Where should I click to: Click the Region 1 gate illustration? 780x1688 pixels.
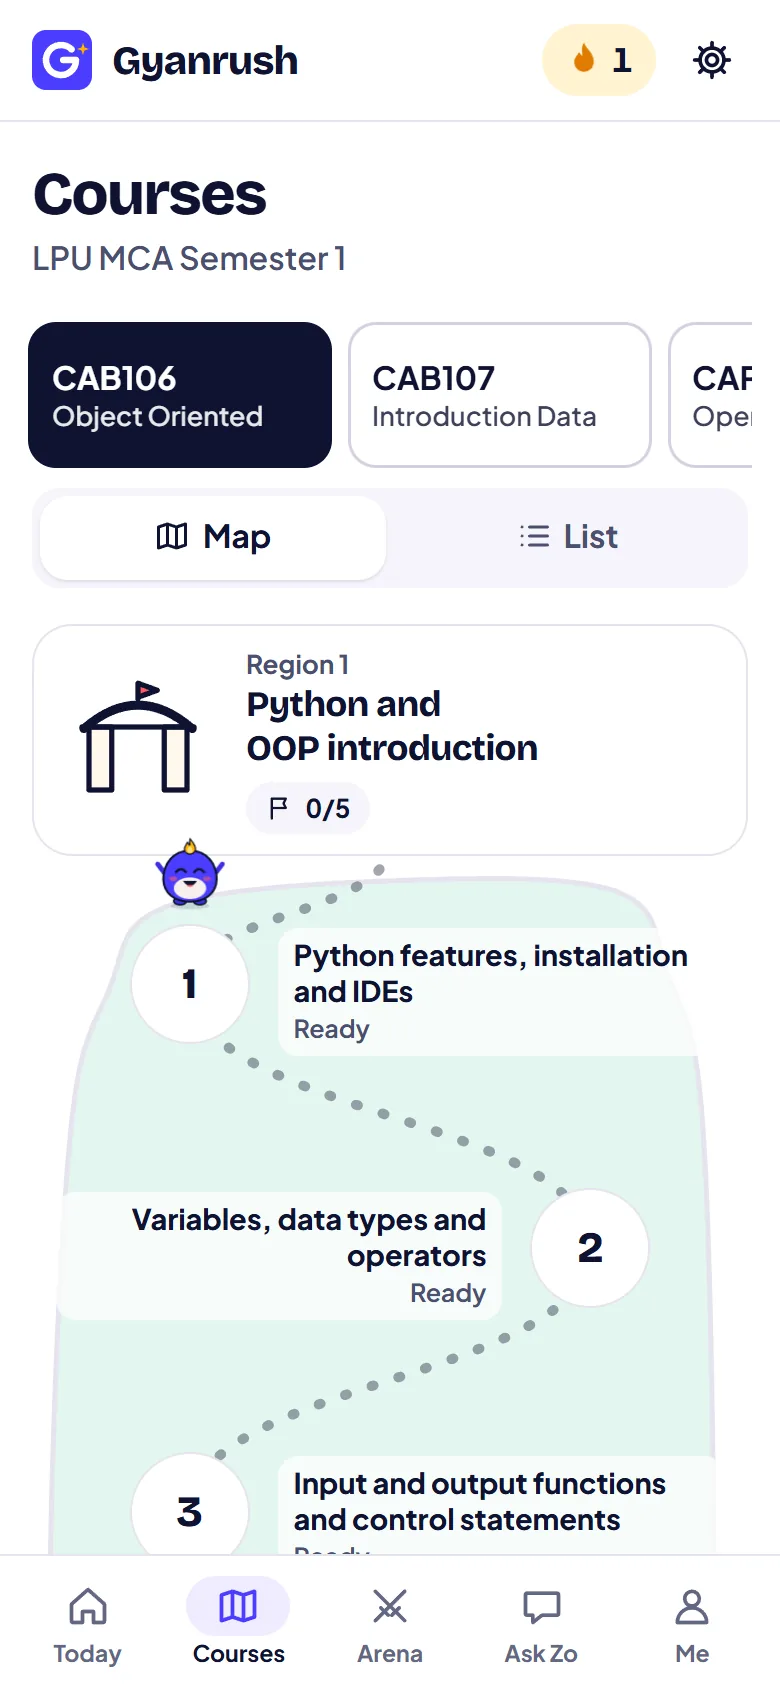(x=138, y=738)
